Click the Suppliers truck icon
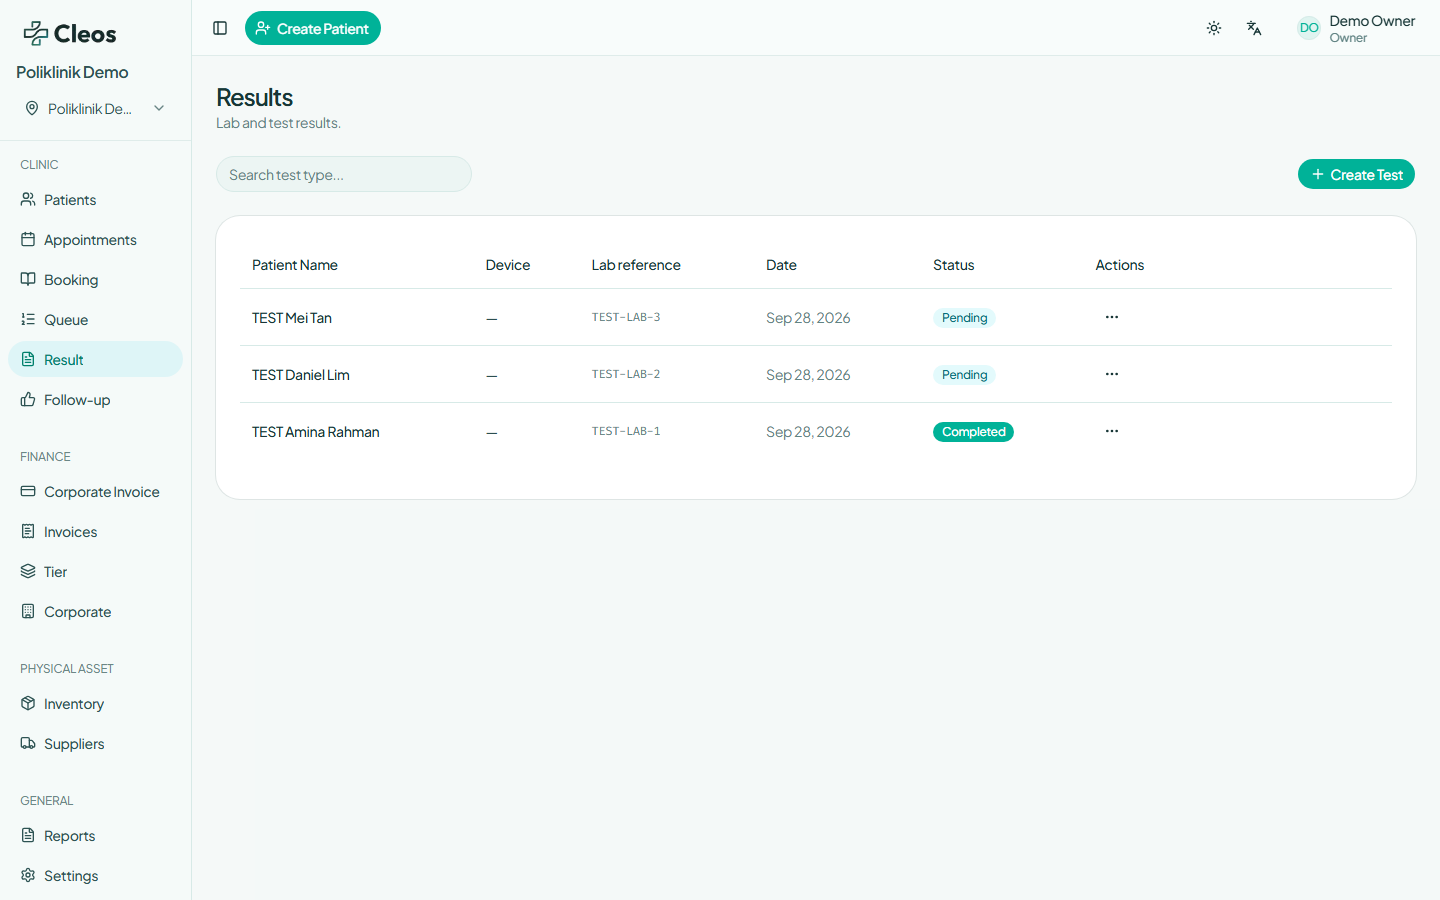1440x900 pixels. point(28,743)
